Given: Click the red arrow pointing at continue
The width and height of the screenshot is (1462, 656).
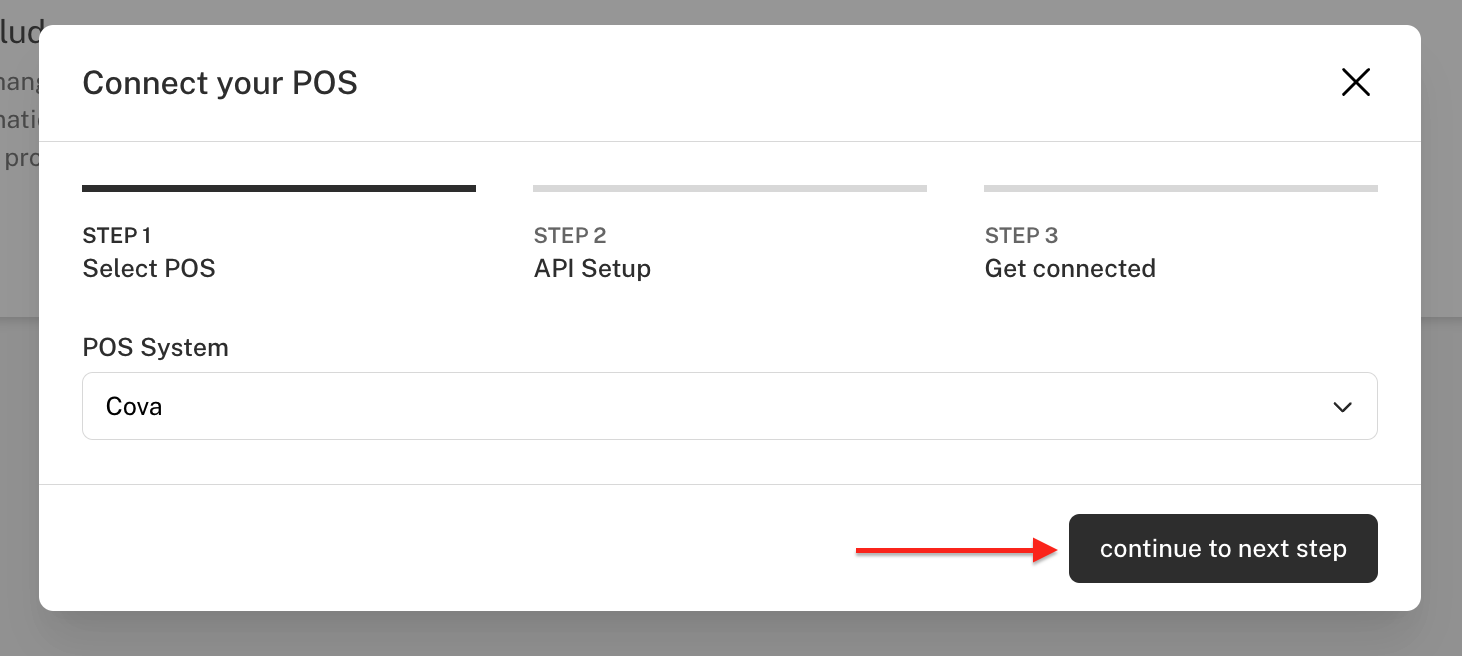Looking at the screenshot, I should 957,549.
